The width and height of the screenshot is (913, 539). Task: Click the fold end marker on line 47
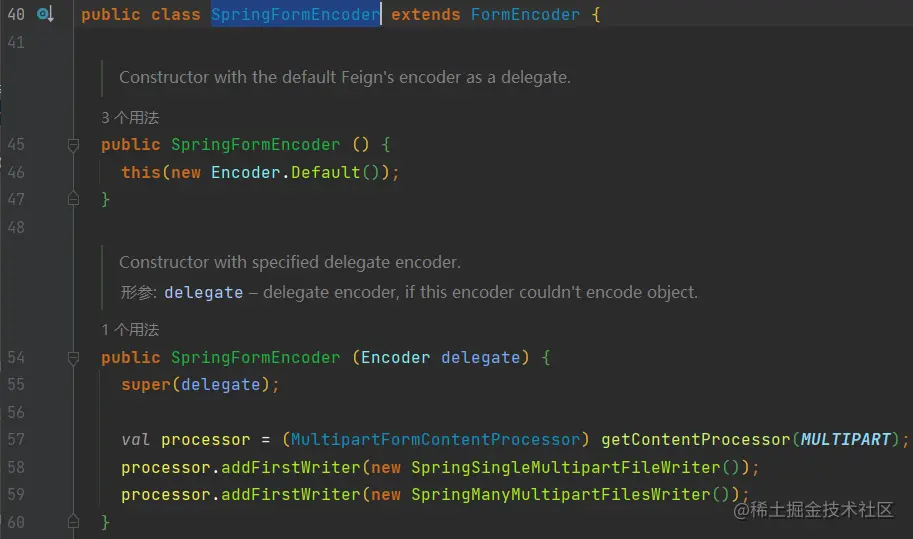coord(73,199)
